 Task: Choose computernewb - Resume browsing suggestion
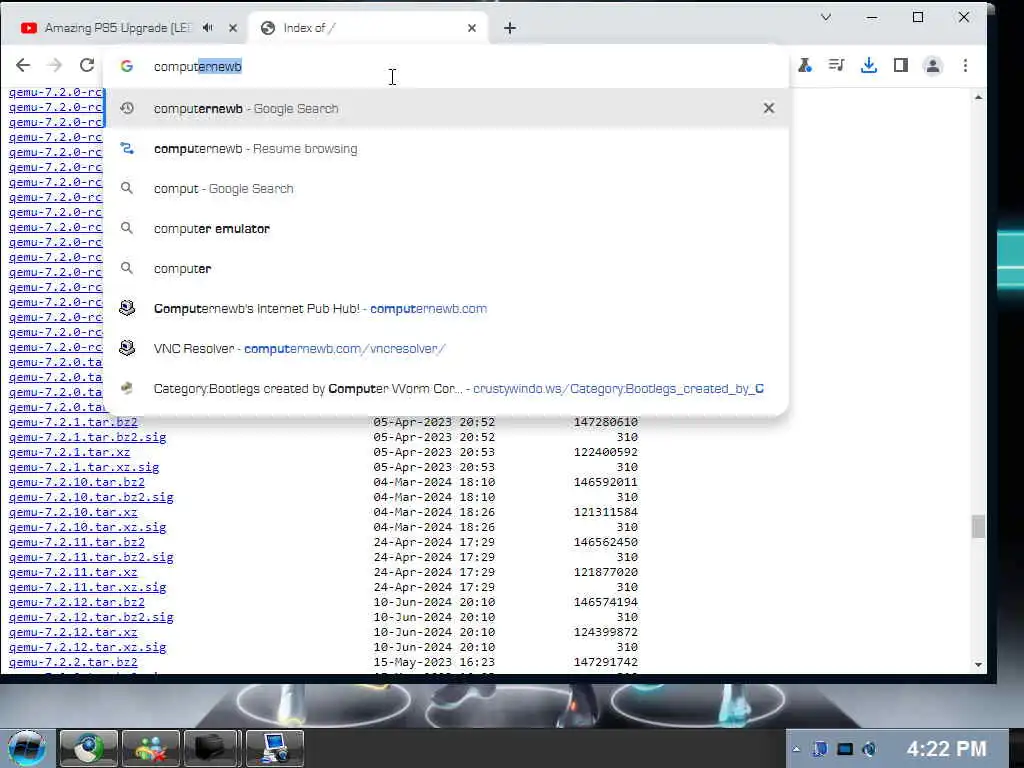click(x=445, y=149)
